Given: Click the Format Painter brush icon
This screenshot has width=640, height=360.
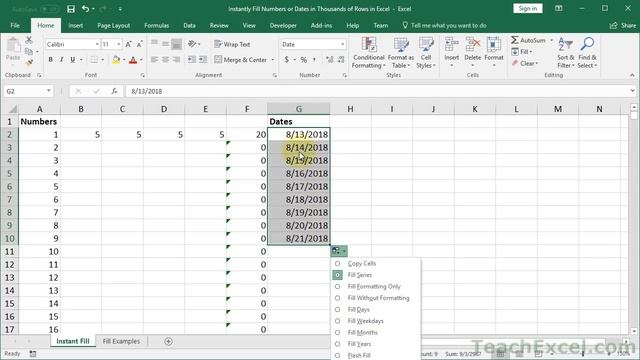Looking at the screenshot, I should pos(29,62).
